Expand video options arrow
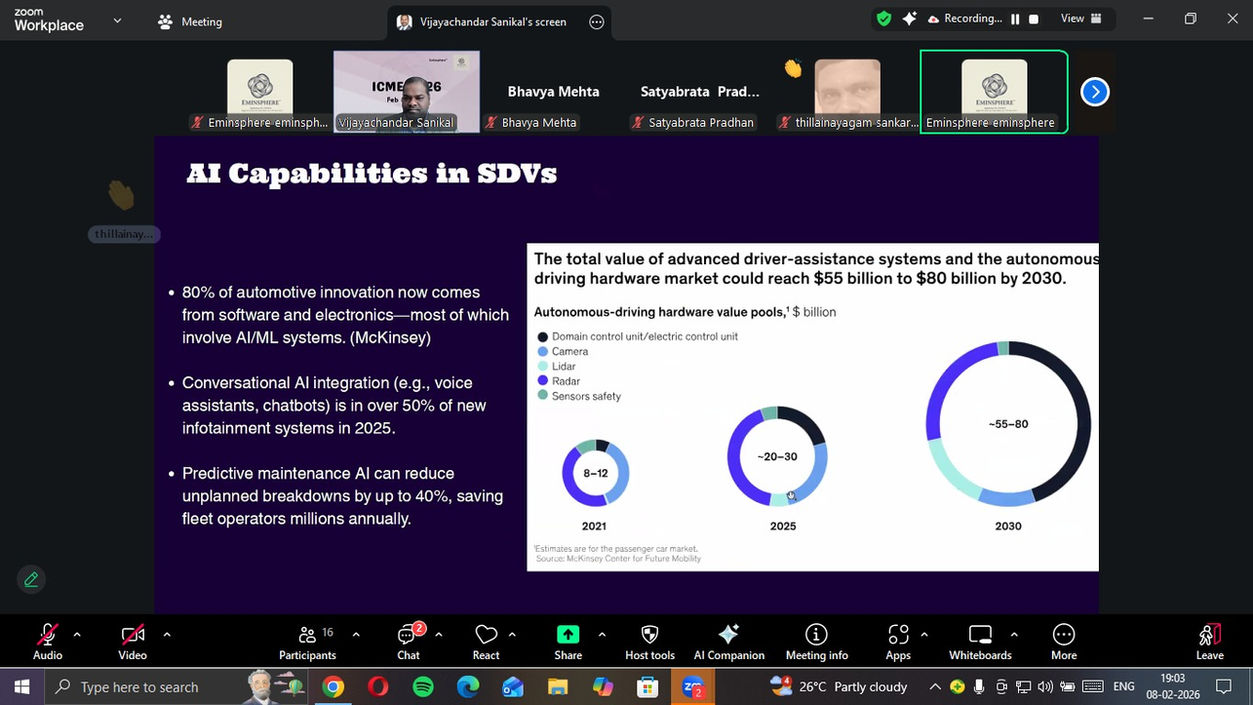The height and width of the screenshot is (705, 1253). click(x=166, y=634)
